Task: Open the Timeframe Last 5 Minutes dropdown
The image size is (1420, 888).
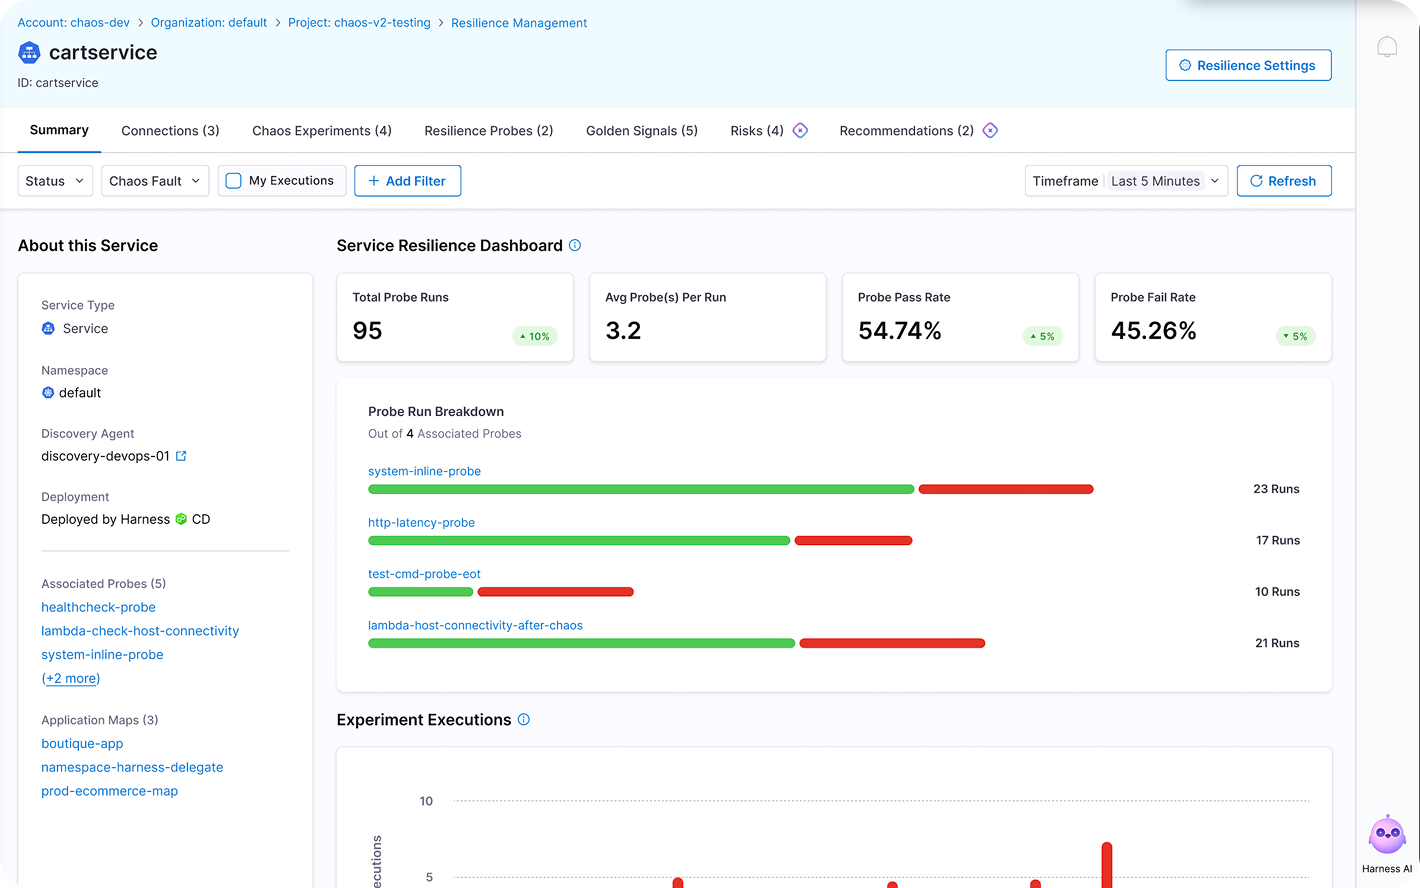Action: click(x=1126, y=181)
